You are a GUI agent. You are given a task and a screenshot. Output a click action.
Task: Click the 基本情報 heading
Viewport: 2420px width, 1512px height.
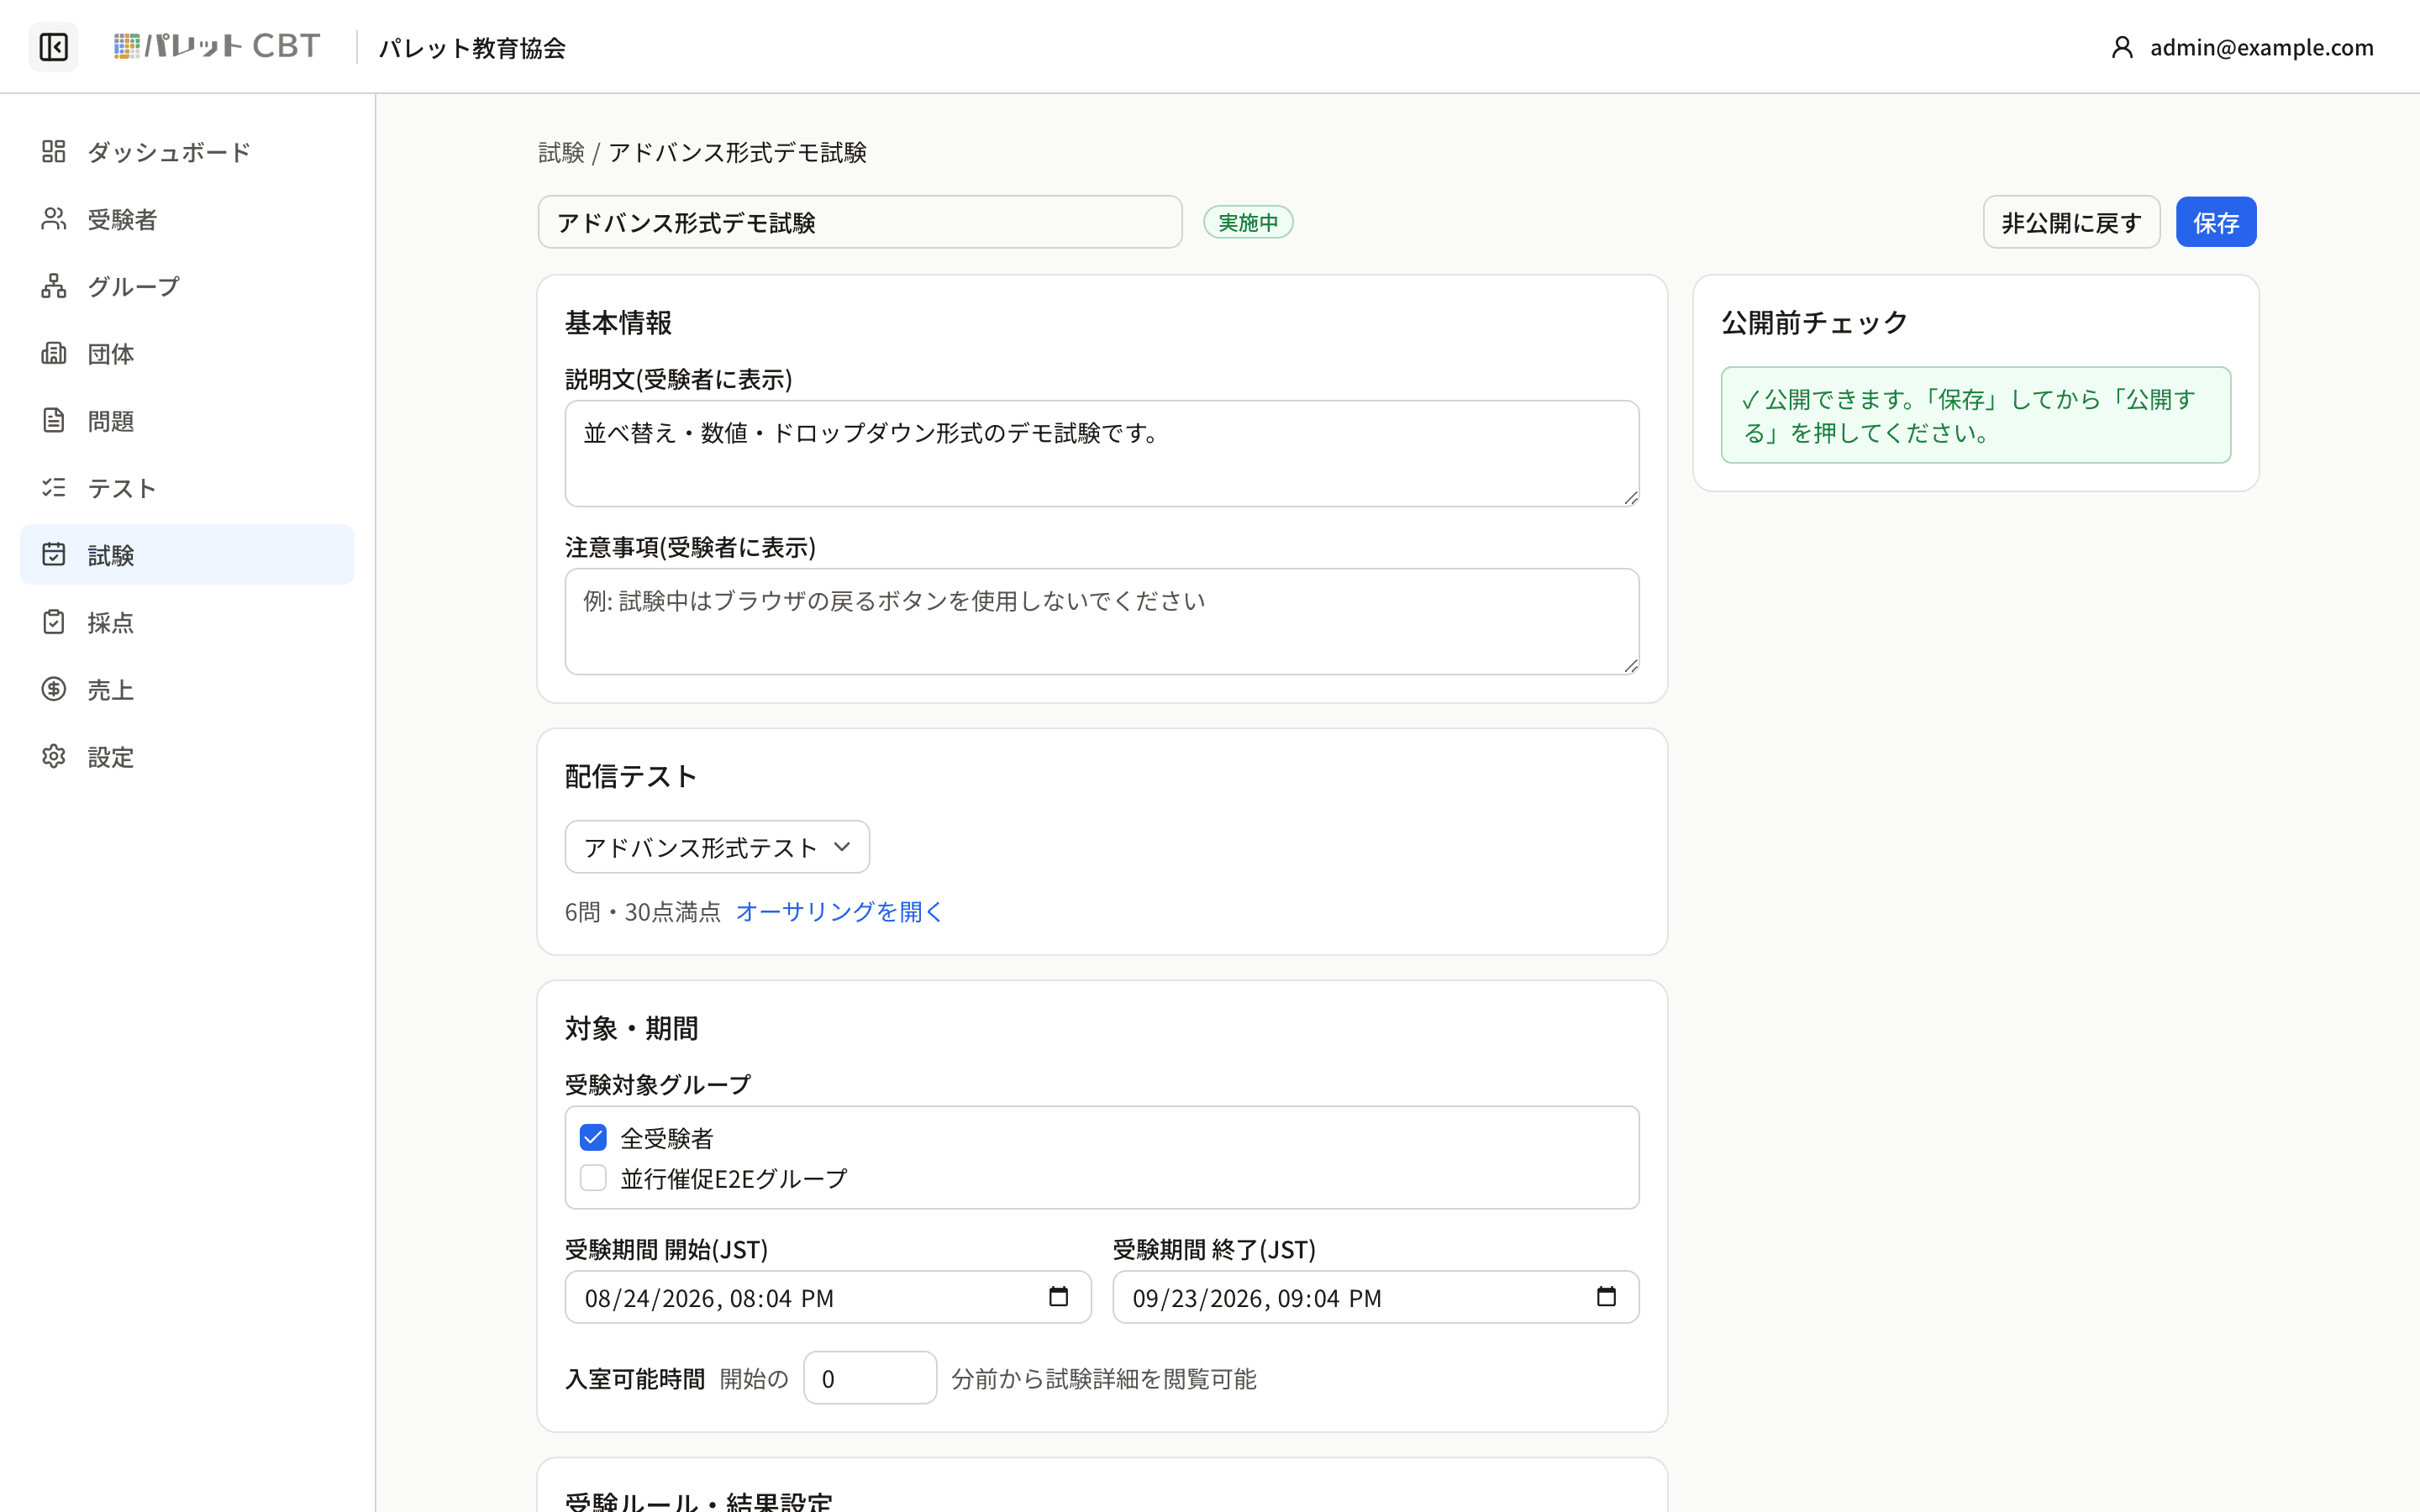(x=618, y=322)
